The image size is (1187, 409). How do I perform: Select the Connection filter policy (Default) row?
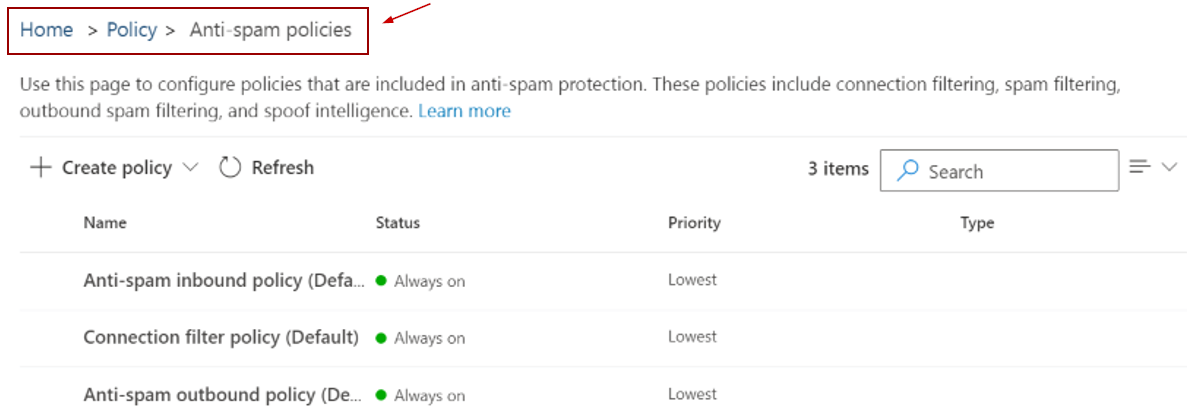[x=220, y=337]
